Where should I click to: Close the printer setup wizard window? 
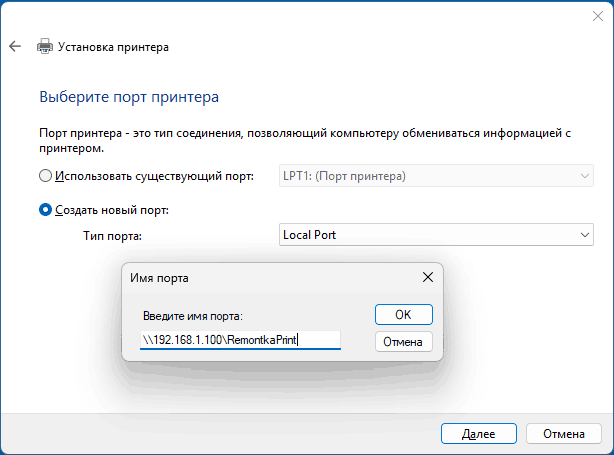598,16
